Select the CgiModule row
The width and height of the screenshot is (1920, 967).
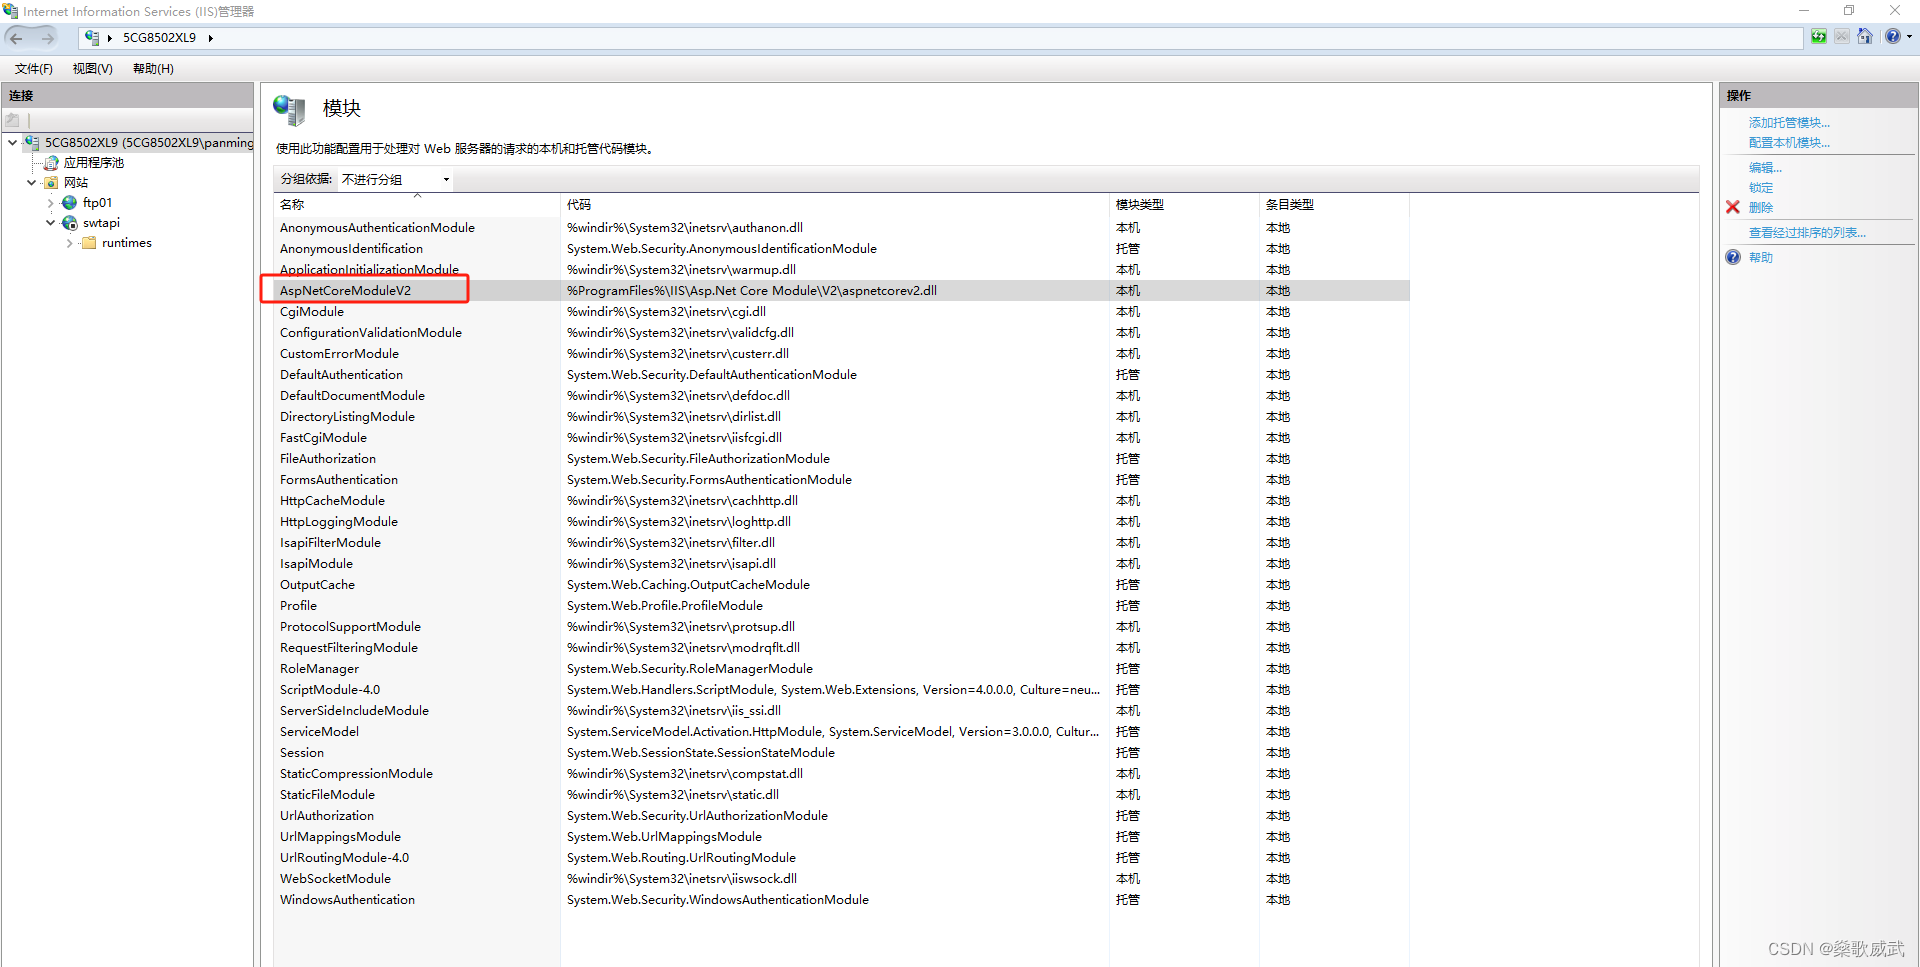tap(842, 312)
